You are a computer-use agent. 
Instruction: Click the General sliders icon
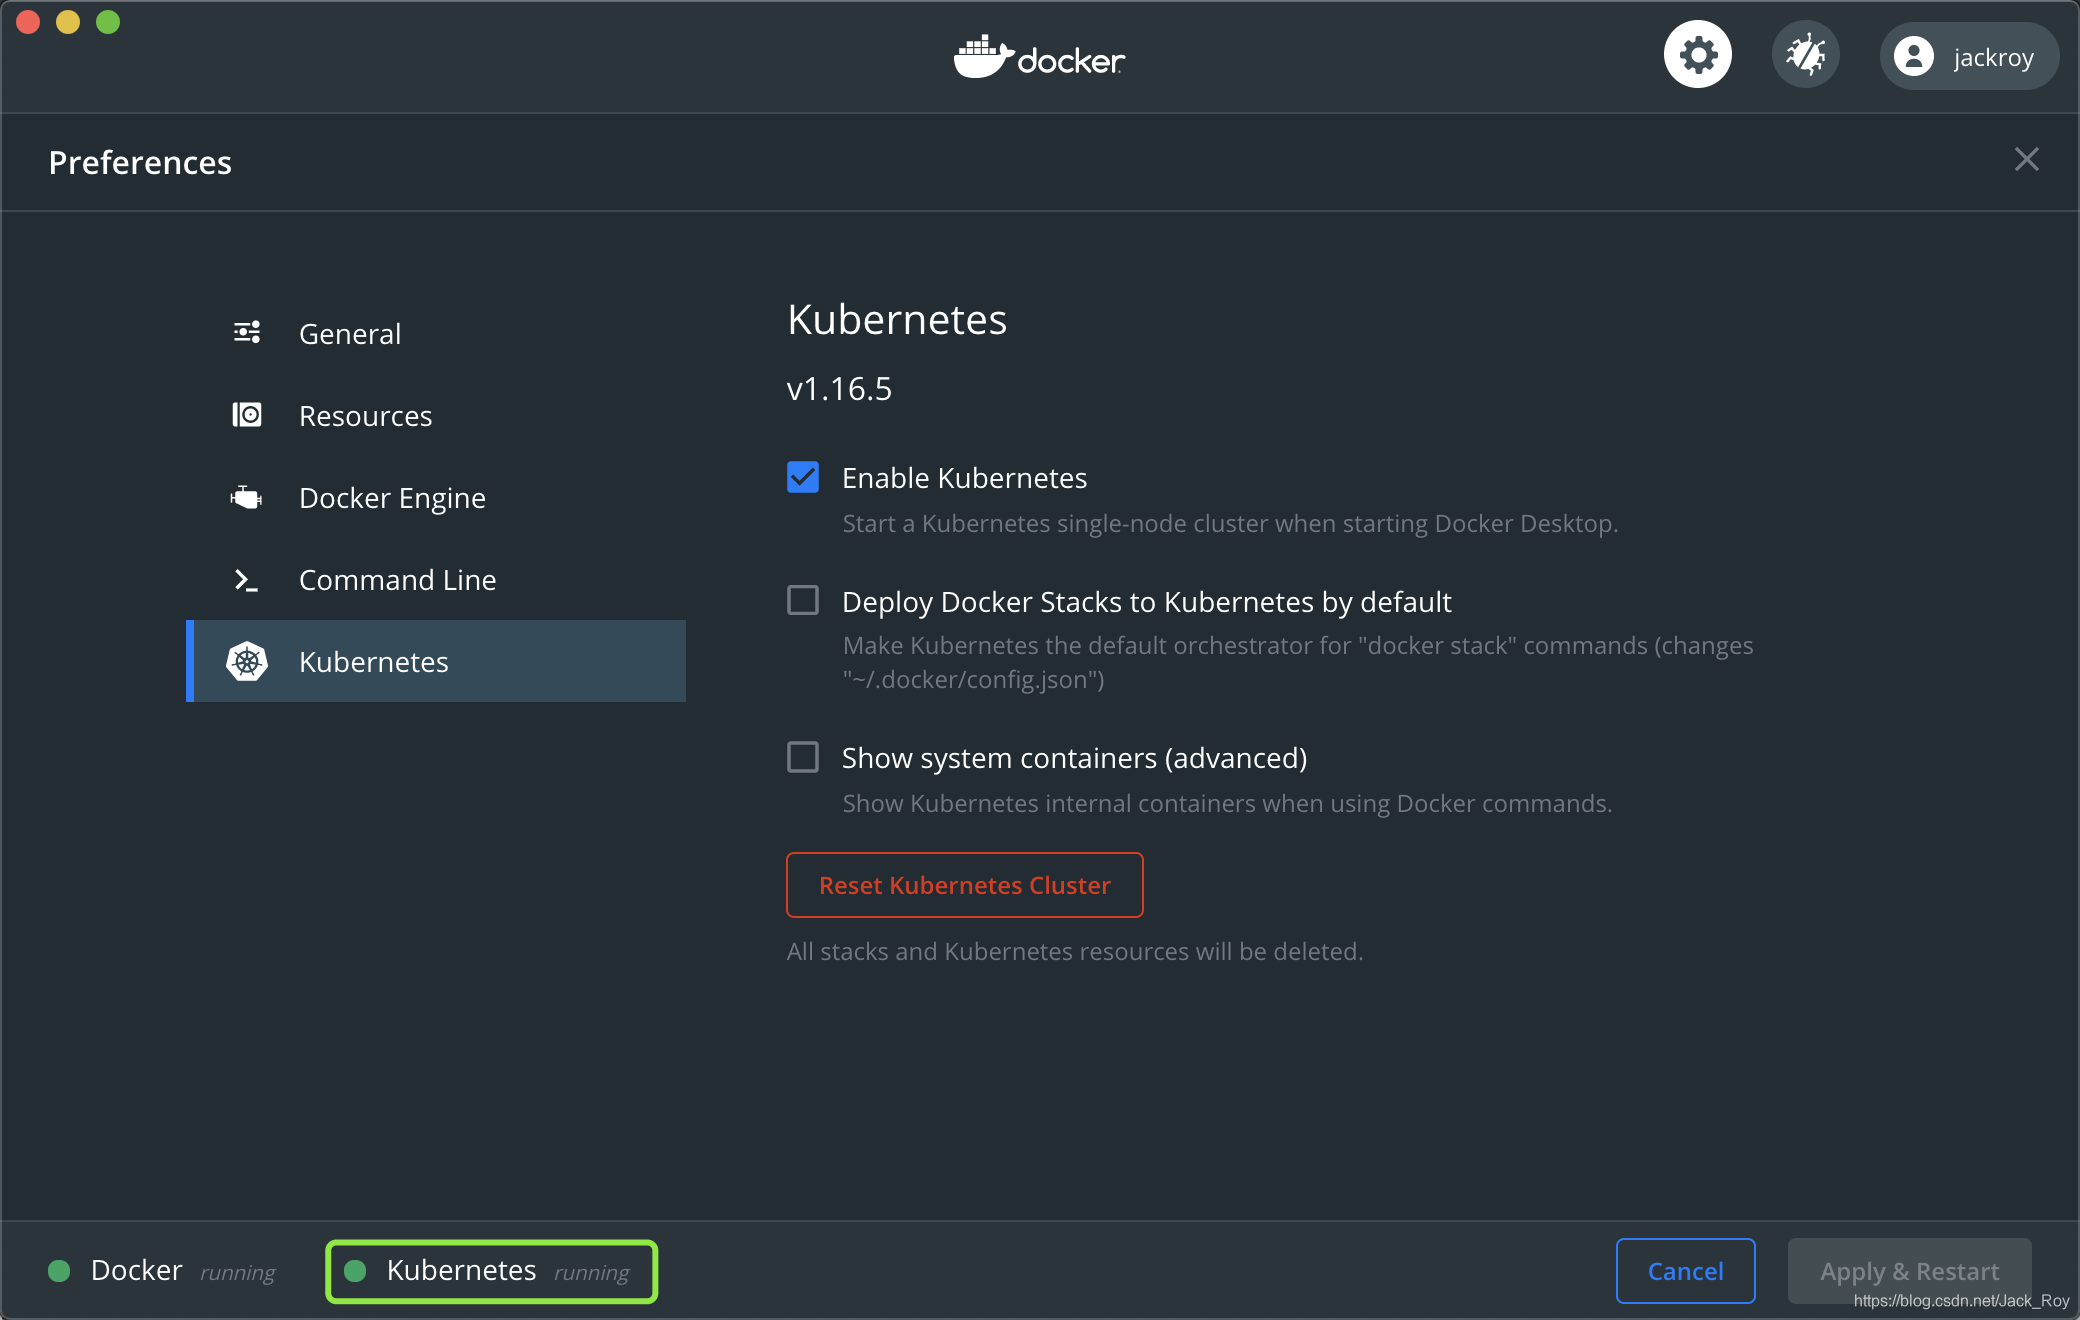[x=247, y=333]
